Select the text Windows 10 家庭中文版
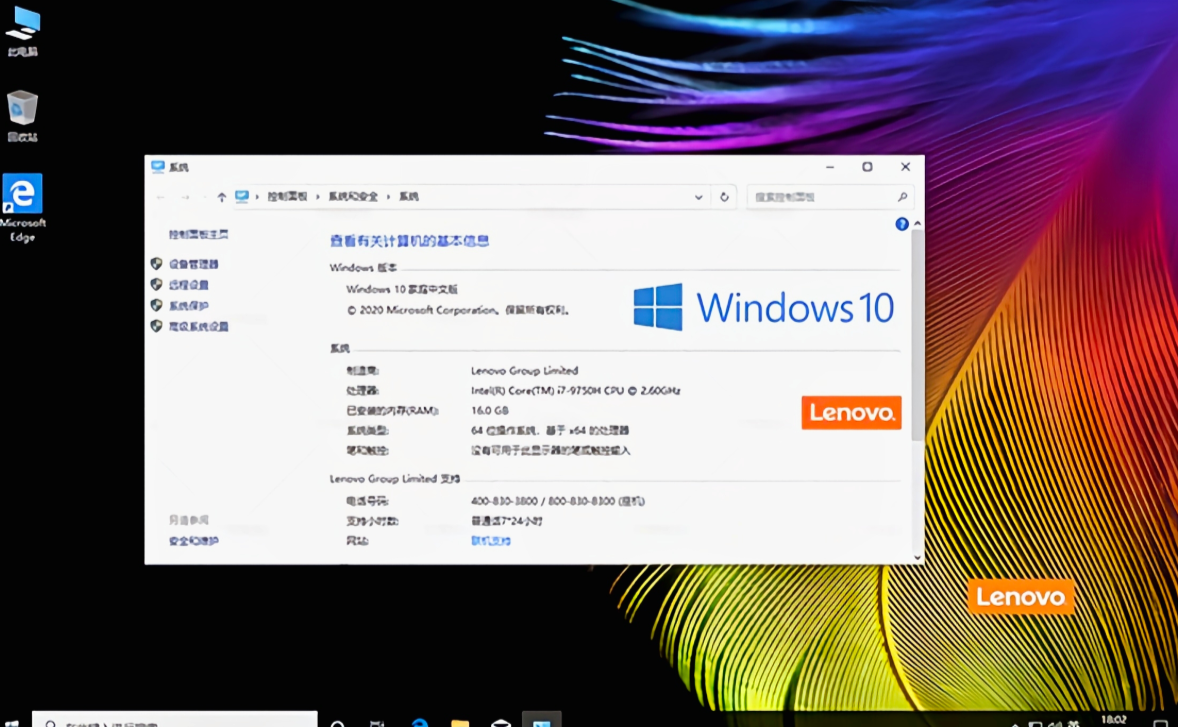 tap(402, 289)
